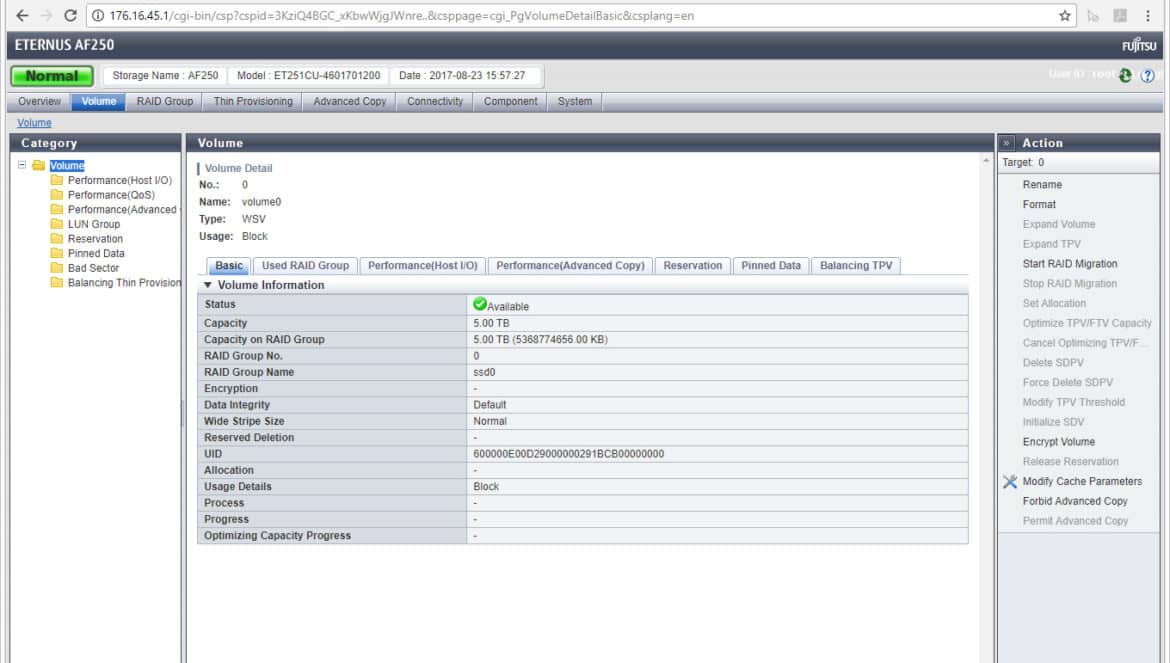Collapse the Volume tree node
This screenshot has height=663, width=1170.
pyautogui.click(x=22, y=165)
